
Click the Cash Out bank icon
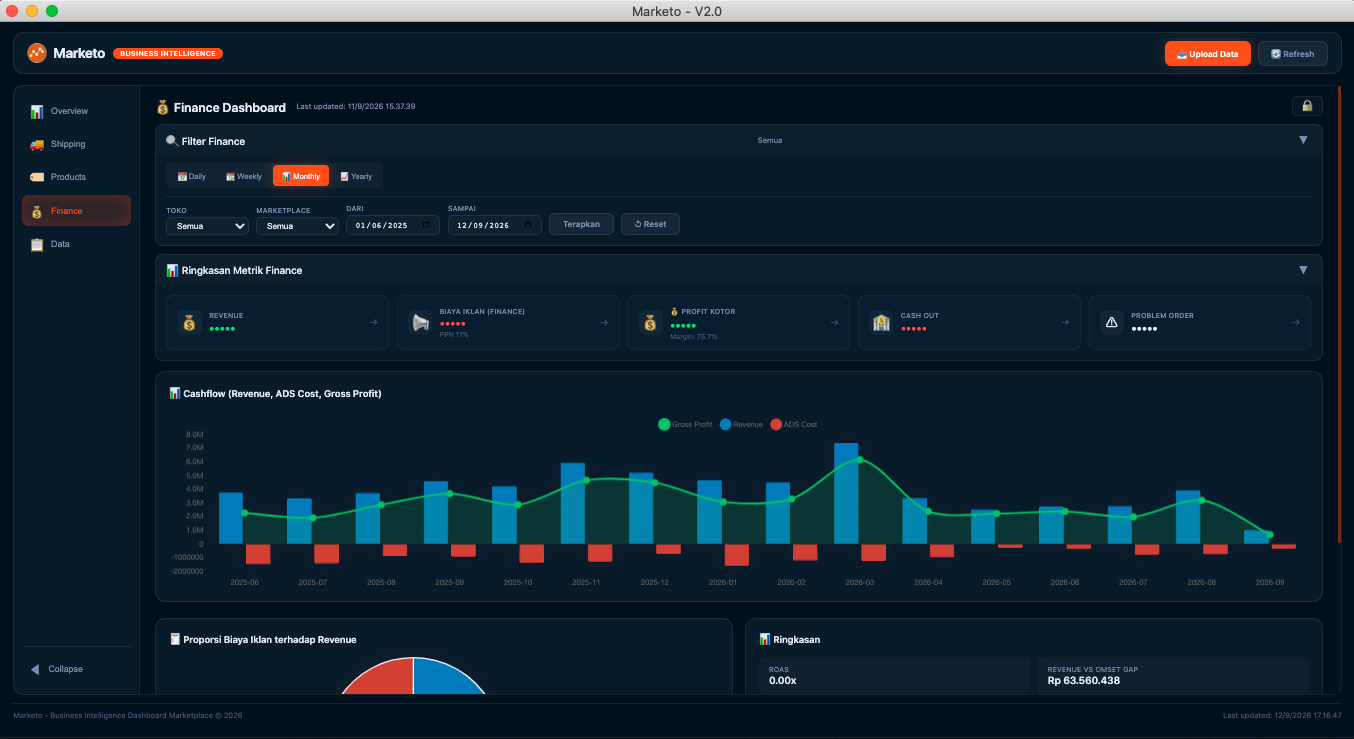point(882,322)
